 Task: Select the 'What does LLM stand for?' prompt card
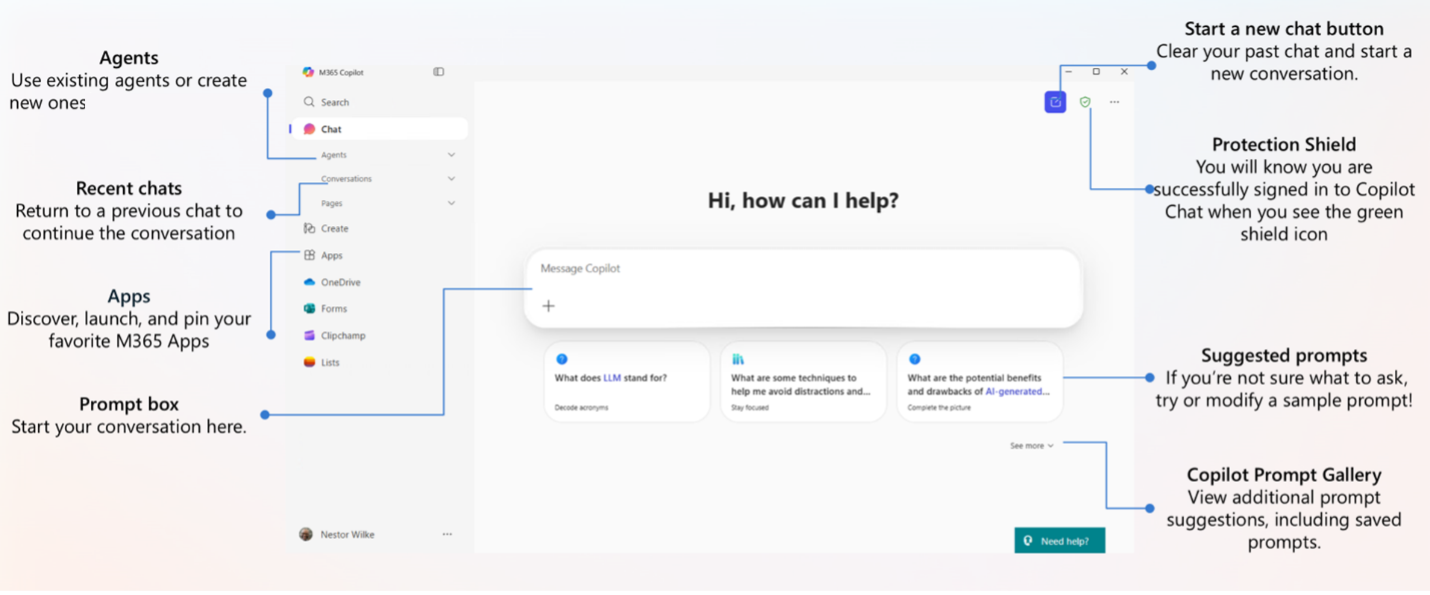click(627, 382)
